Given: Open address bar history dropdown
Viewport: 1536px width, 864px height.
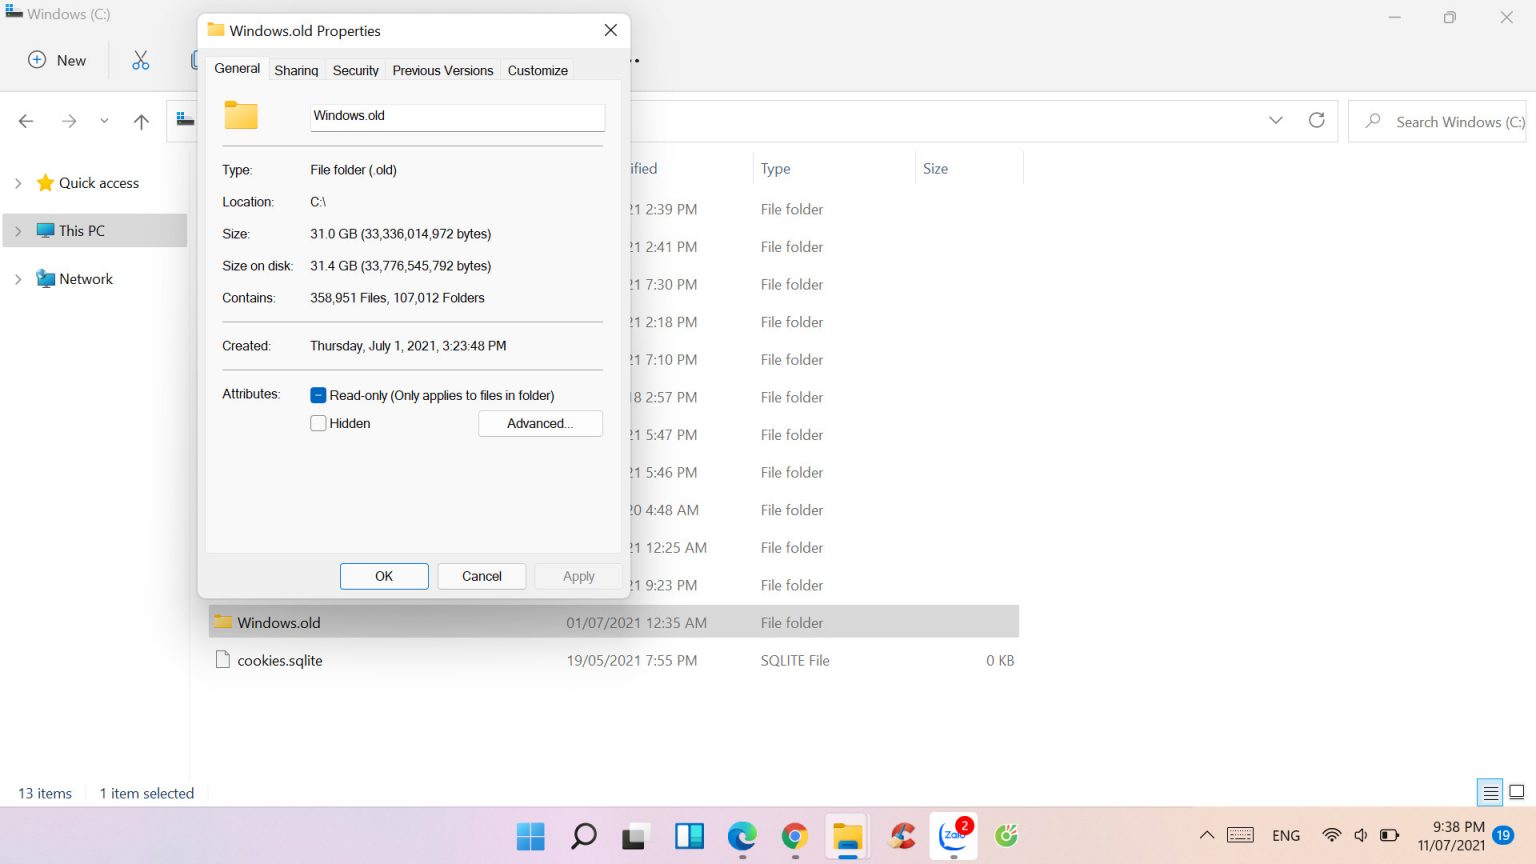Looking at the screenshot, I should point(1275,121).
